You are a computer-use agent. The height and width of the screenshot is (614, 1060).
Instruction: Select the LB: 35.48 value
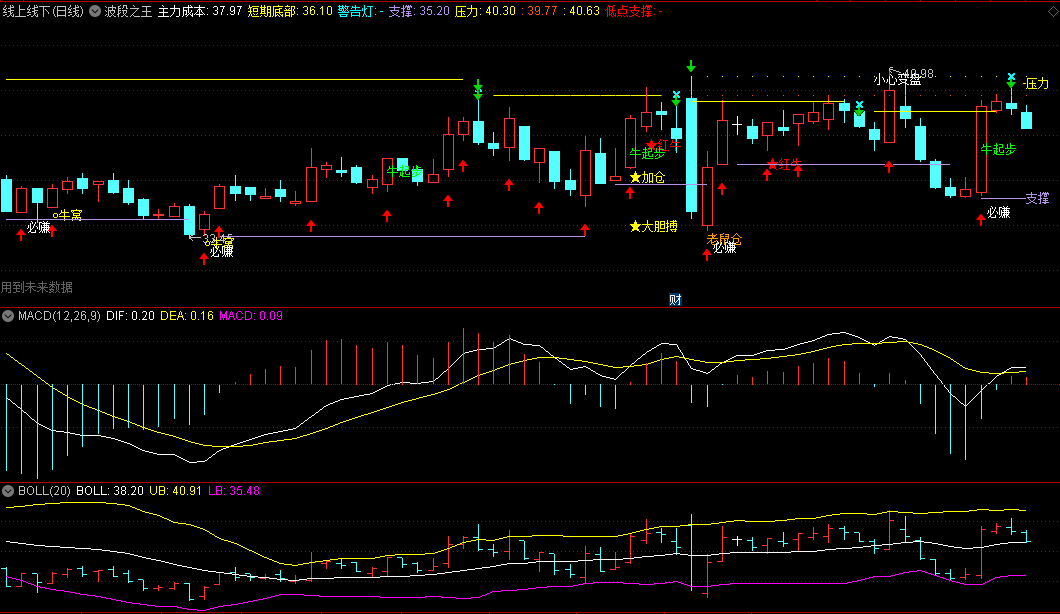coord(233,491)
